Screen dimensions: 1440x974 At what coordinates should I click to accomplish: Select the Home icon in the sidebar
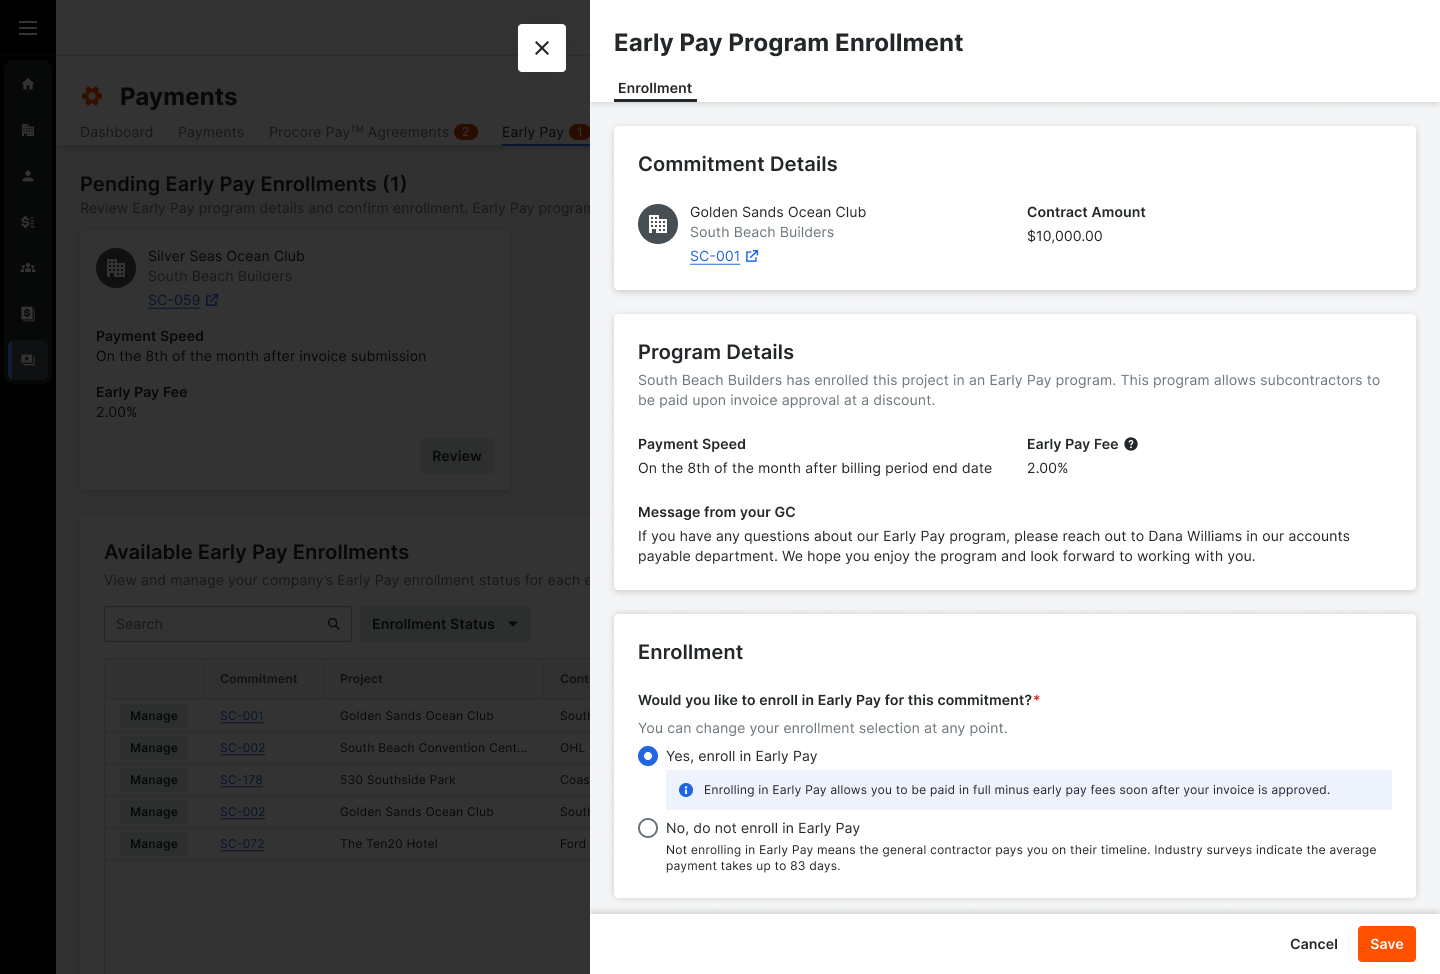tap(27, 84)
